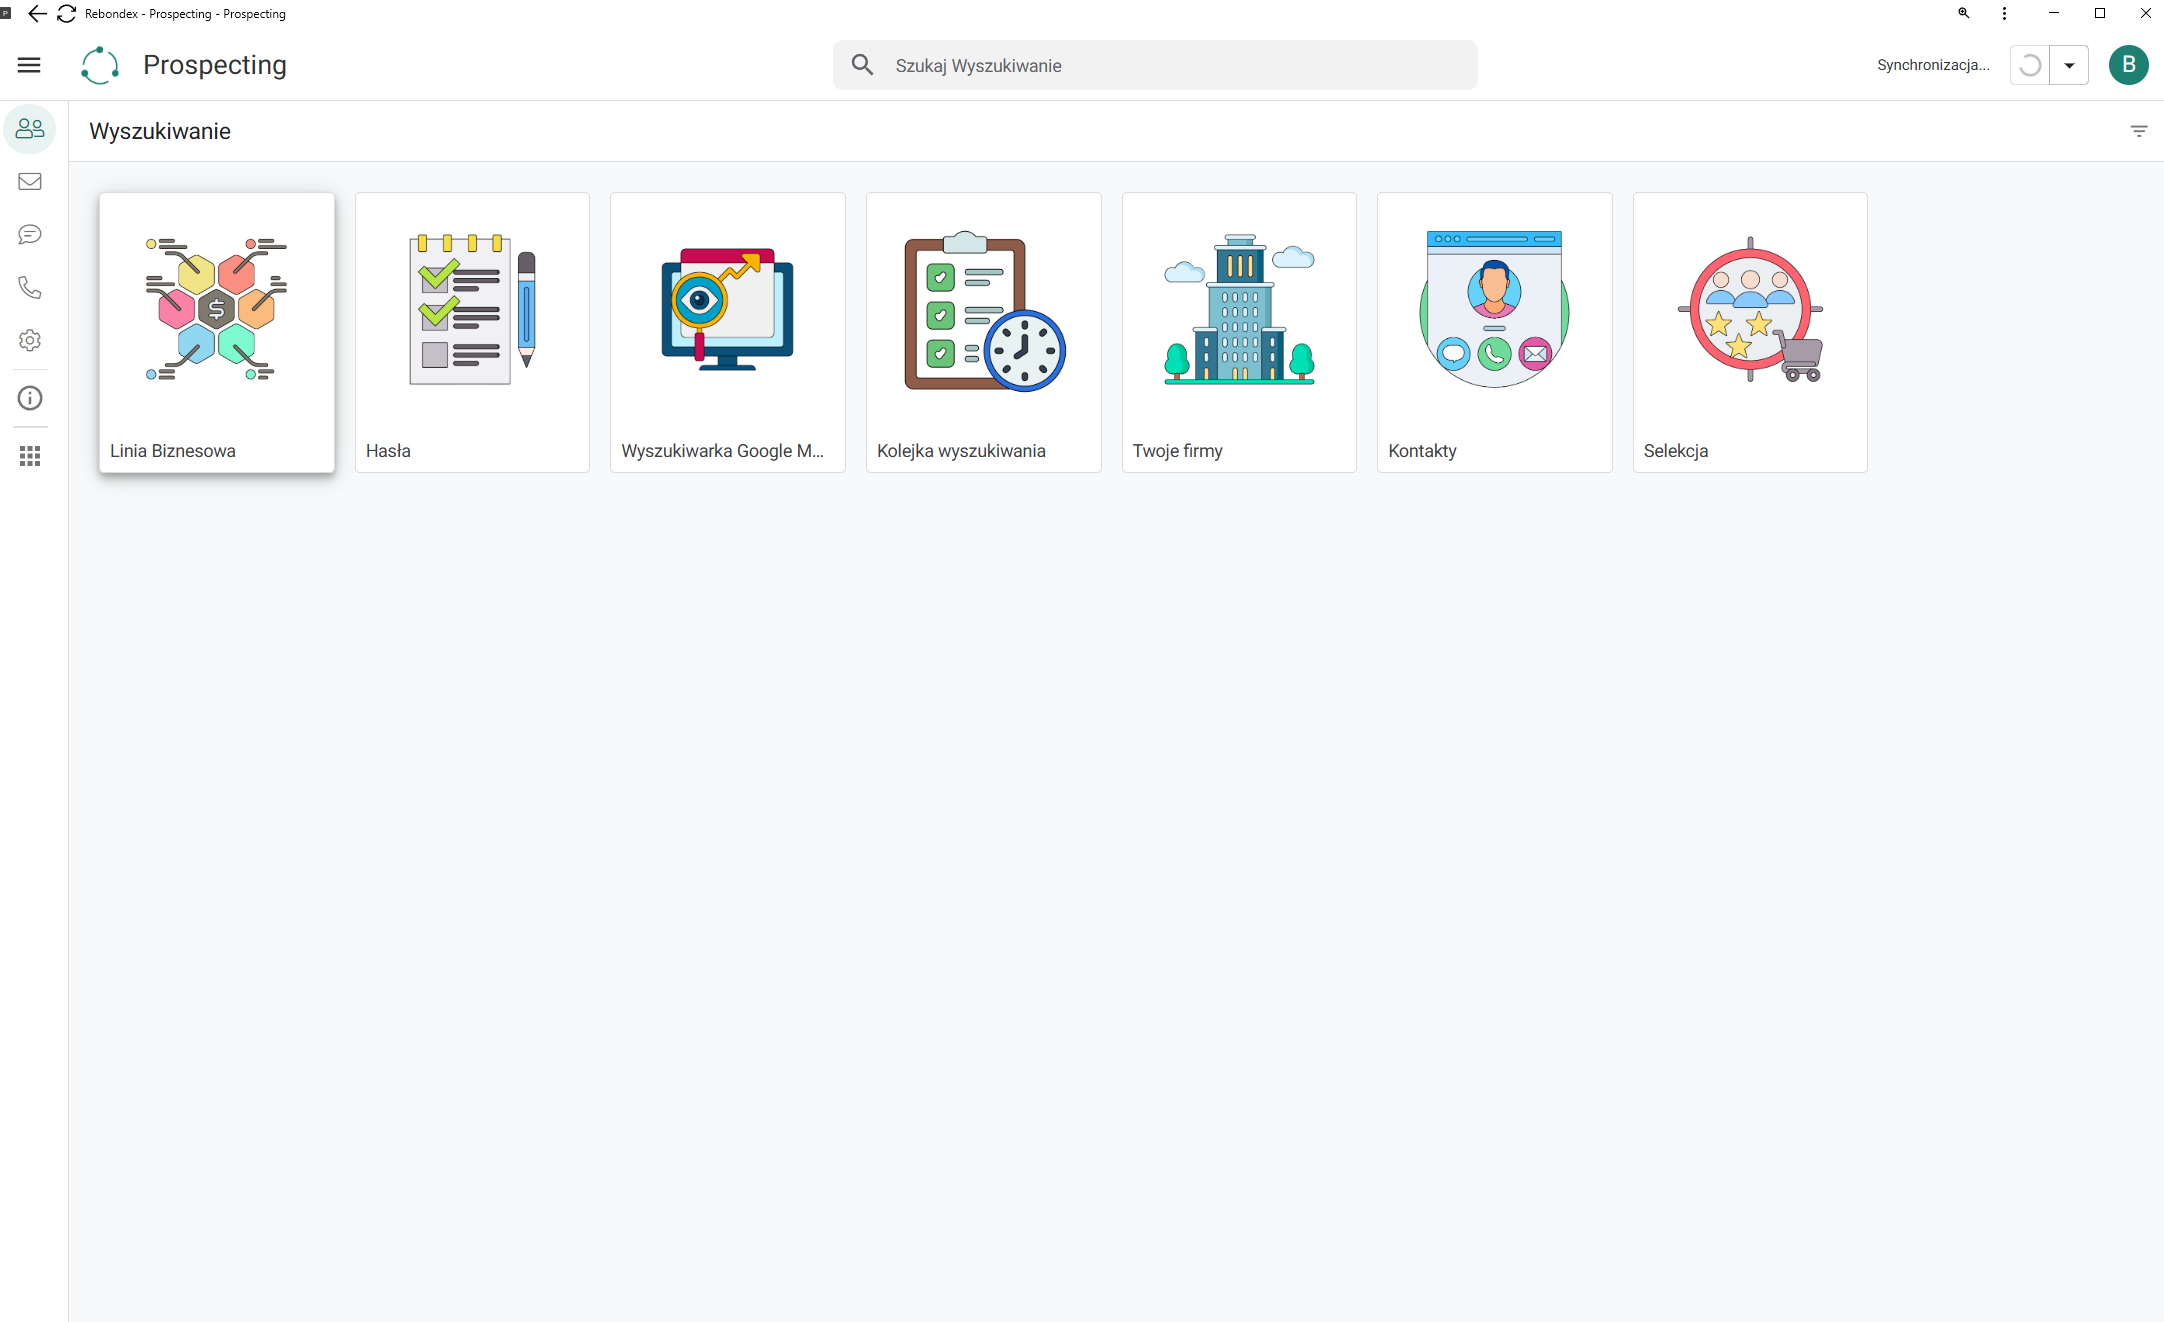Open the three-dot window options menu
The image size is (2164, 1322).
[x=2004, y=13]
